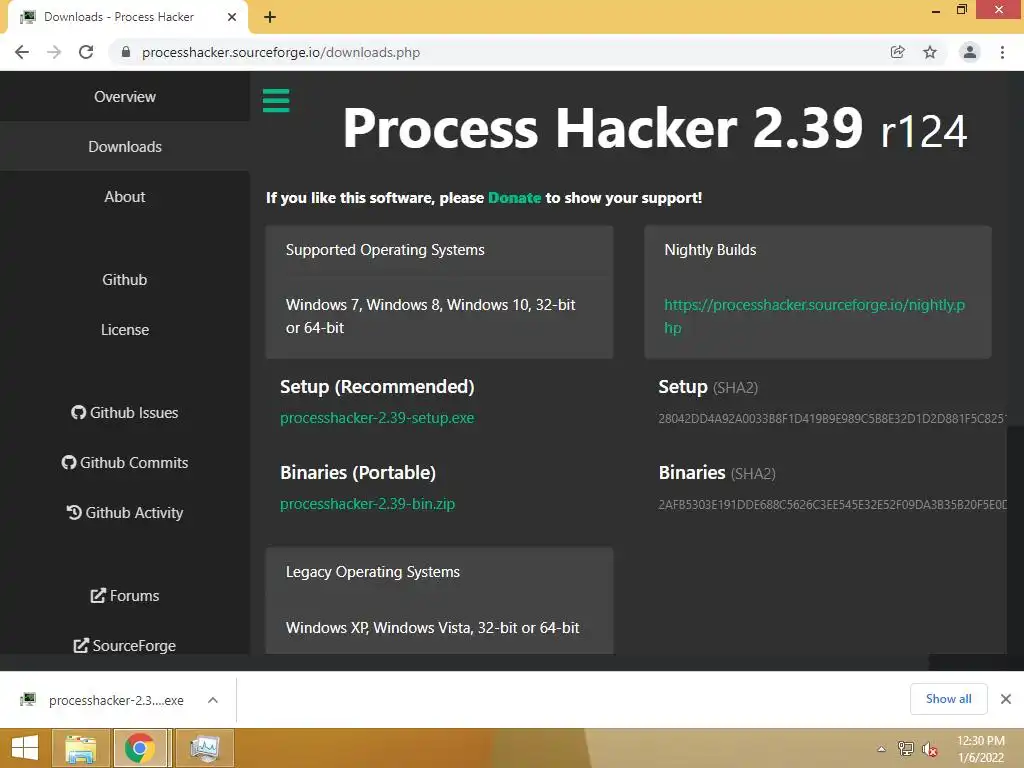Click the padlock site info icon
Viewport: 1024px width, 768px height.
(125, 52)
